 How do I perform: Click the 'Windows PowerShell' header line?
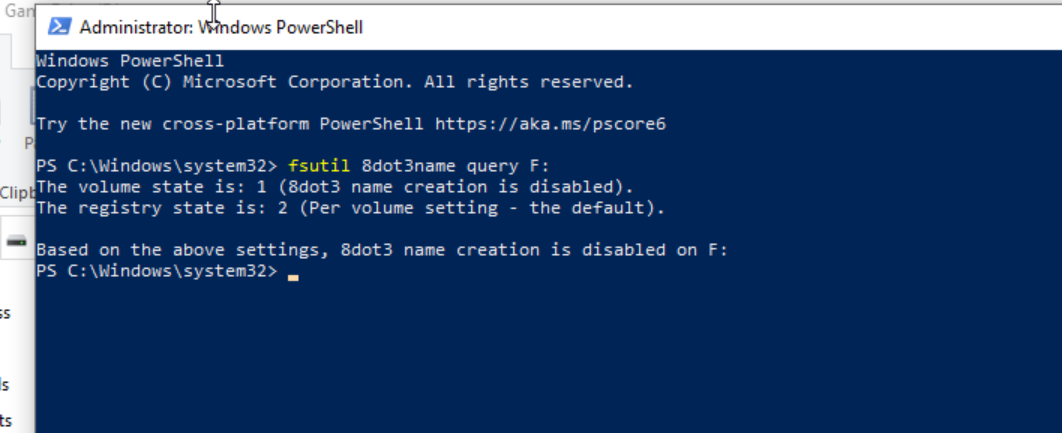coord(130,61)
